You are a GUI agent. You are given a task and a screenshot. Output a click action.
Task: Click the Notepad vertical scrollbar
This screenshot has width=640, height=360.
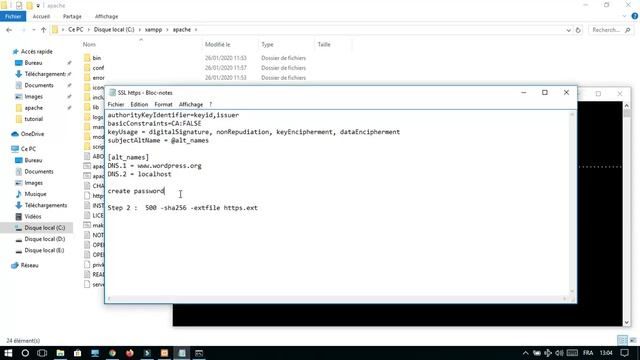(x=572, y=202)
